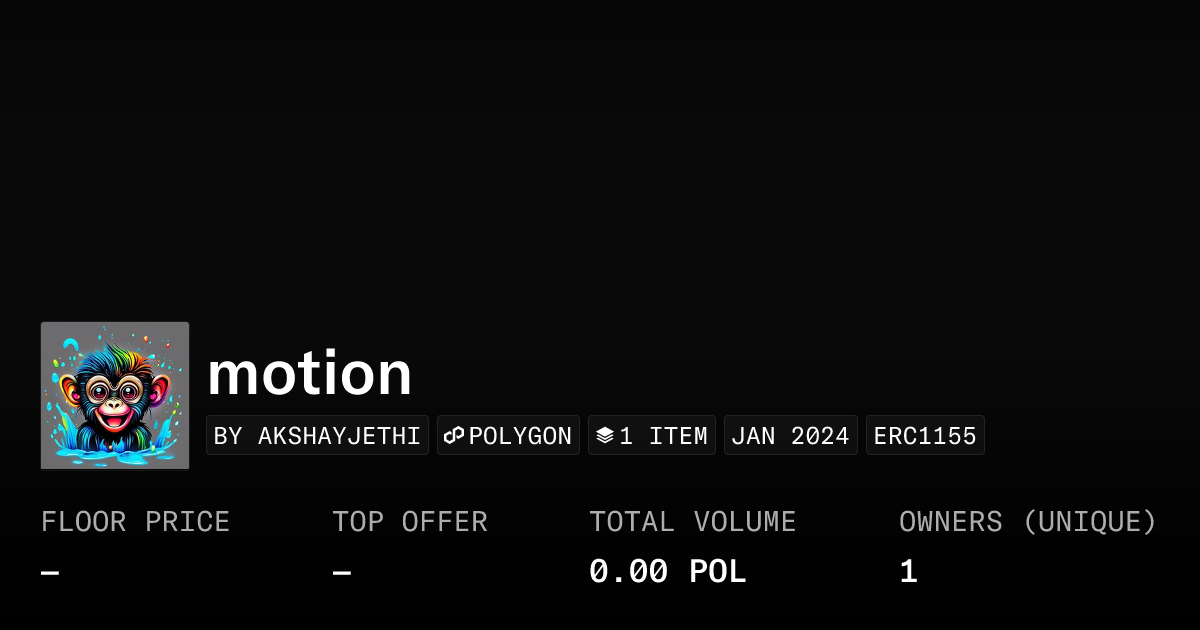Click the stacked layers icon beside 1 ITEM
Viewport: 1200px width, 630px height.
point(604,436)
